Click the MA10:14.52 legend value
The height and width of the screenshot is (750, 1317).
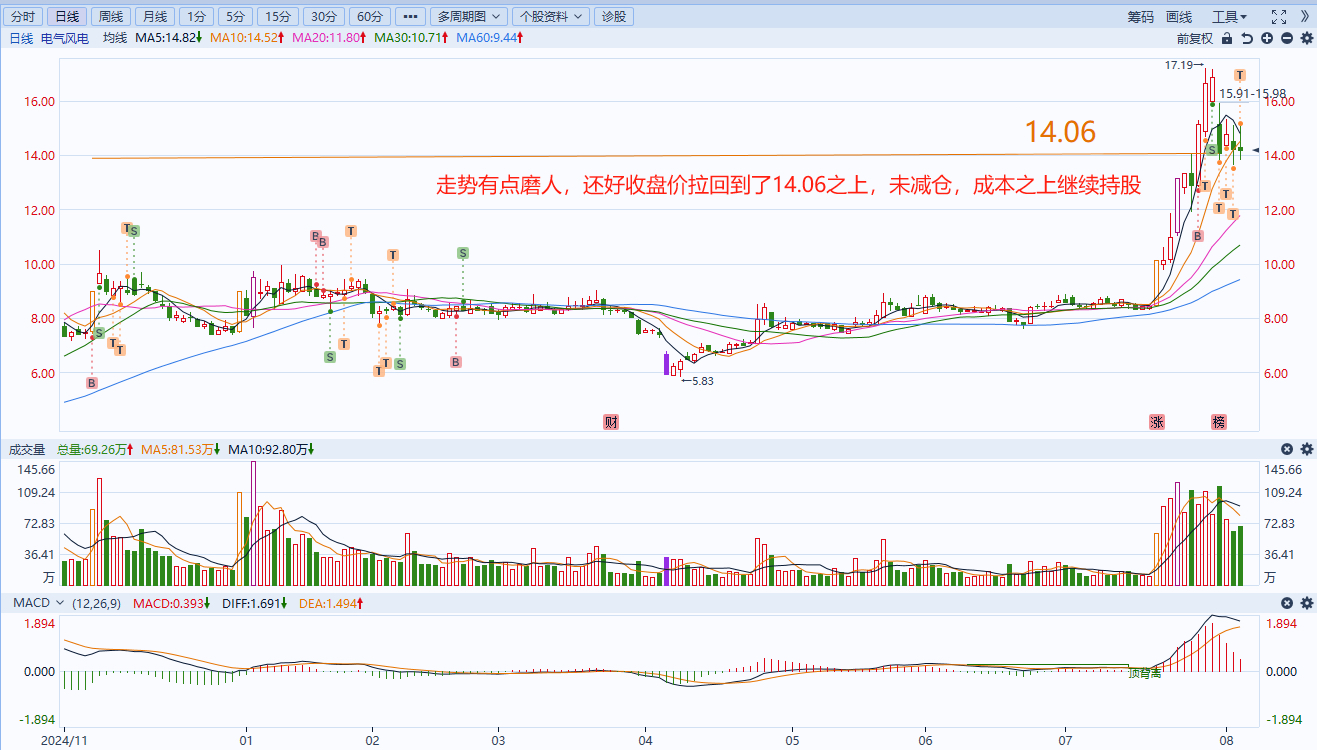[248, 38]
